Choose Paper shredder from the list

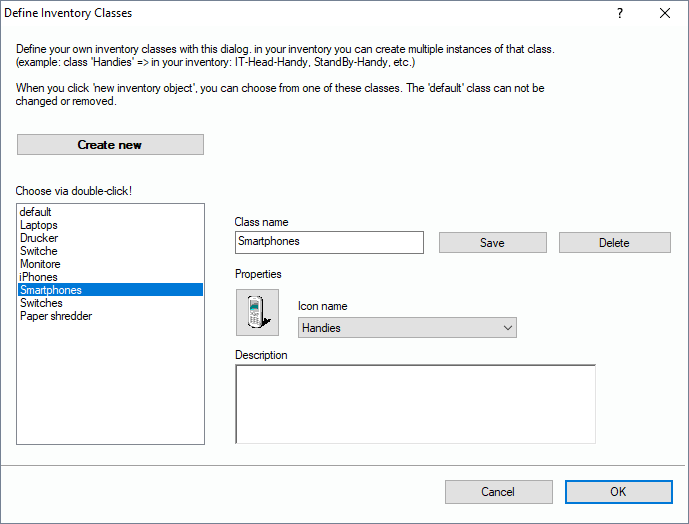[x=56, y=316]
